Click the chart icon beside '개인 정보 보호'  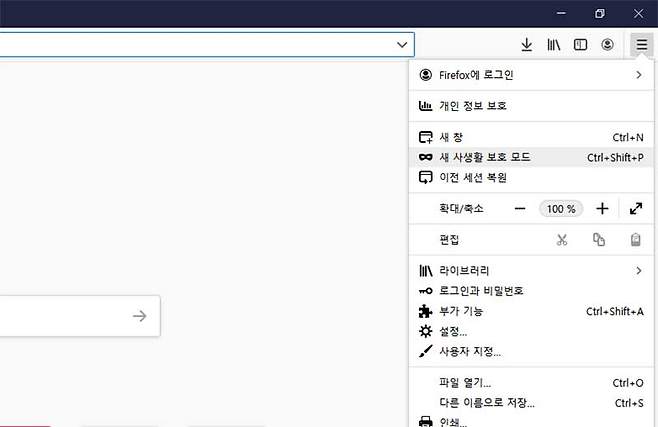[x=426, y=106]
